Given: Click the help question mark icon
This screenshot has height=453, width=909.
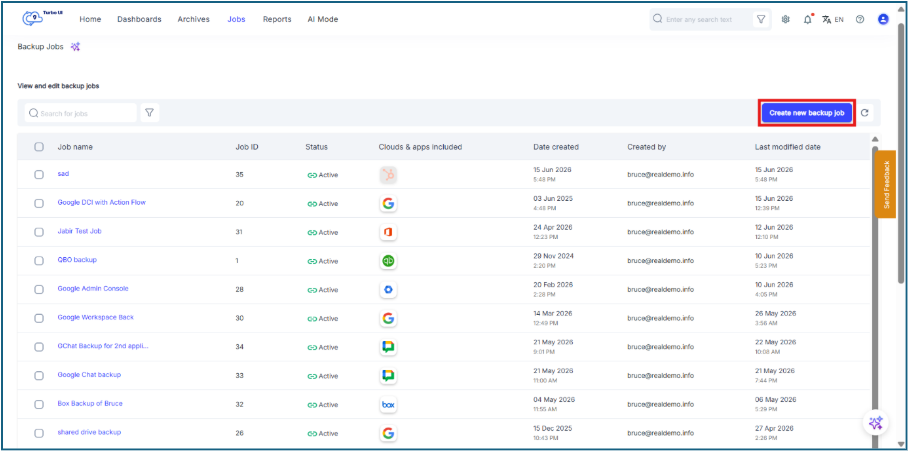Looking at the screenshot, I should click(860, 19).
